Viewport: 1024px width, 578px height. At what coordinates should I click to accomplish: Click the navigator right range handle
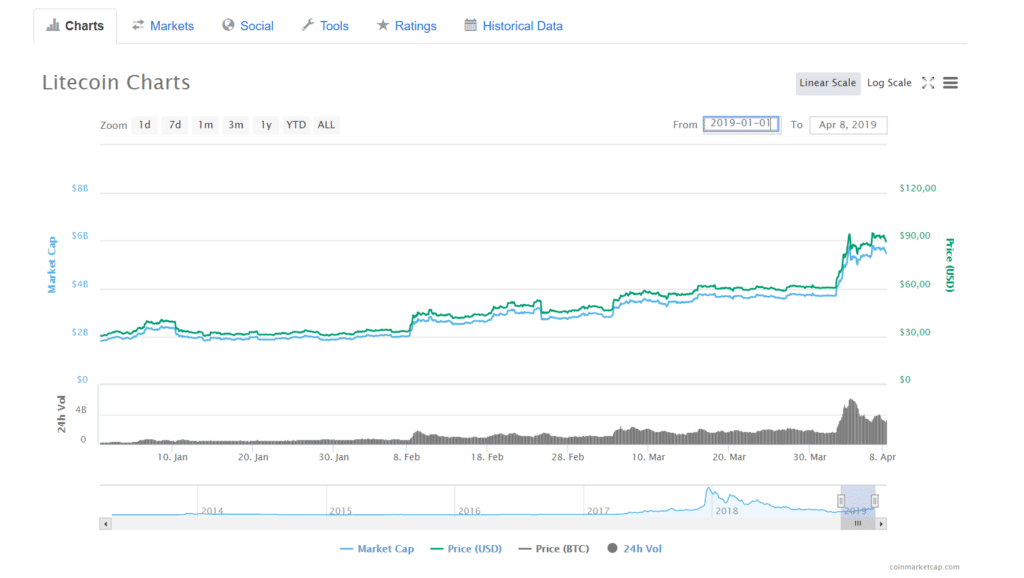874,500
